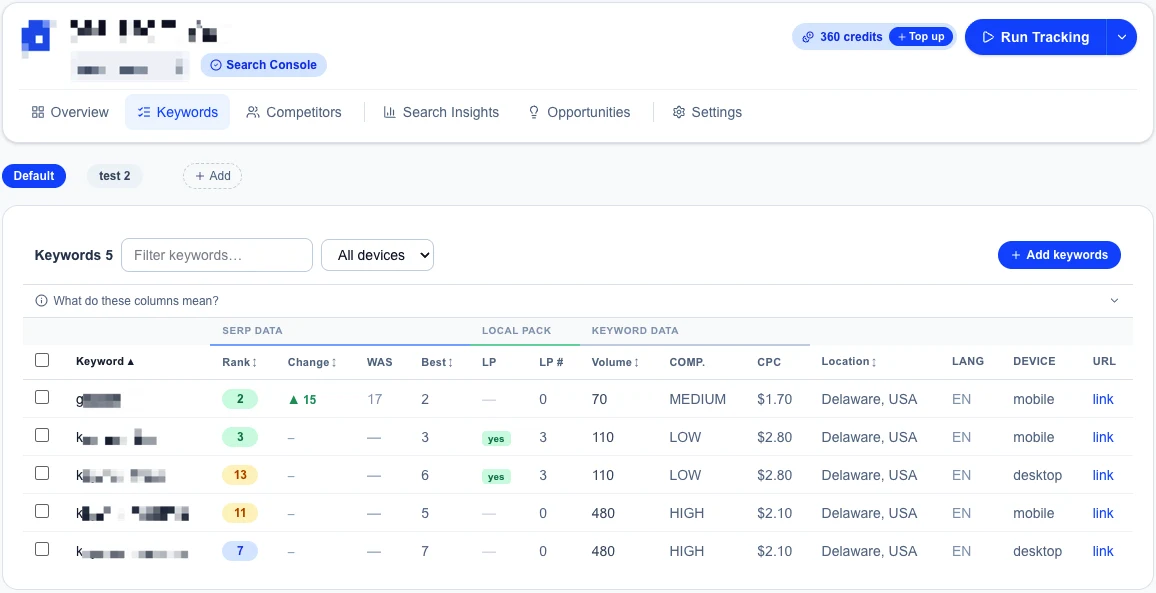Click the $1.70 CPC value
Viewport: 1156px width, 593px height.
pyautogui.click(x=774, y=400)
